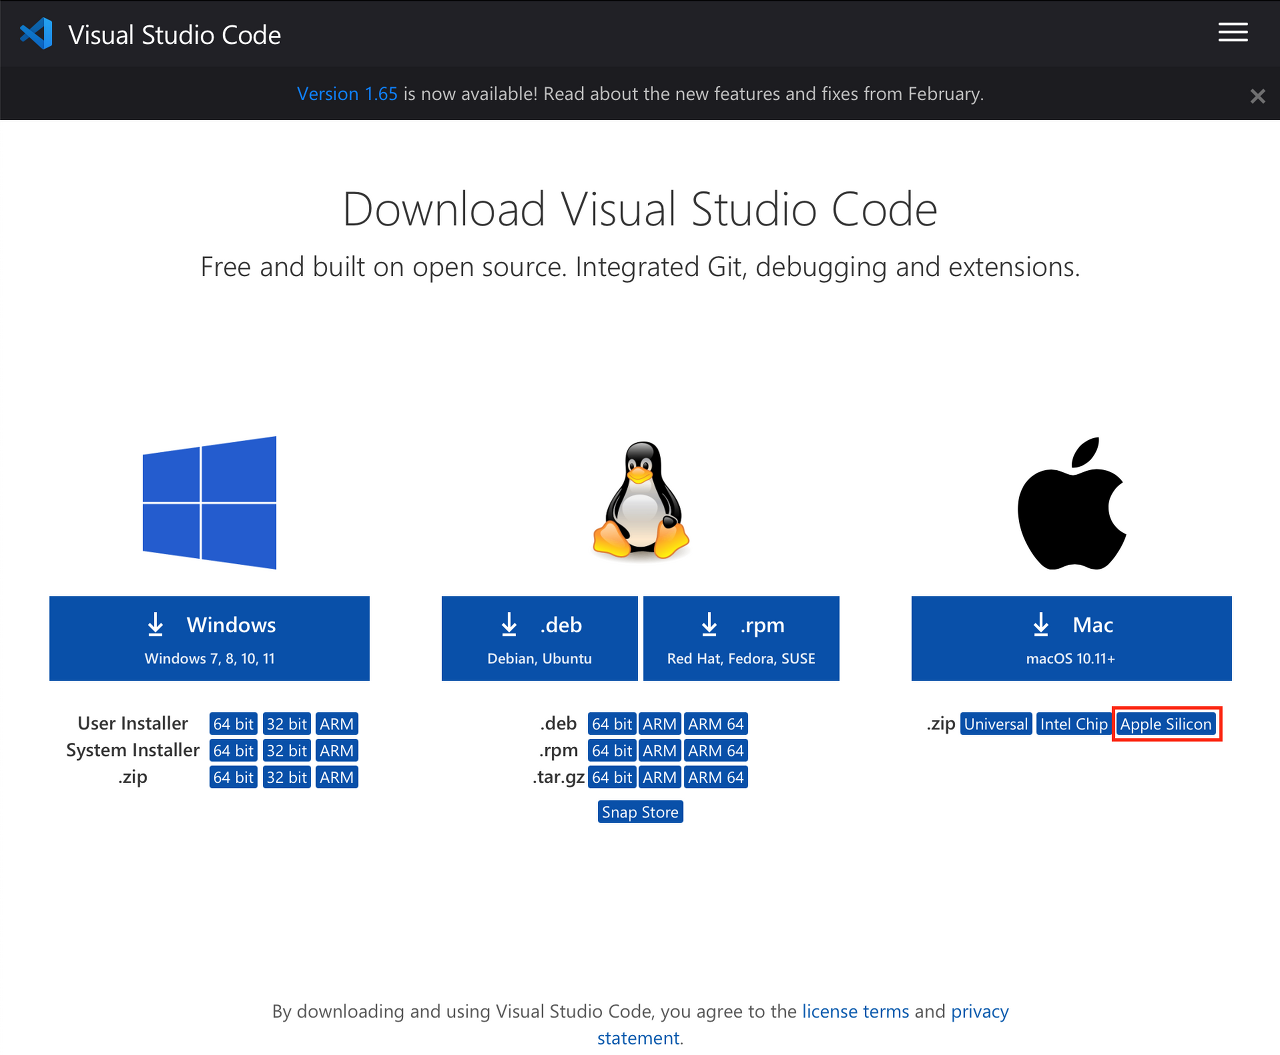Click Linux .tar.gz ARM 64
Viewport: 1280px width, 1055px height.
(x=716, y=778)
